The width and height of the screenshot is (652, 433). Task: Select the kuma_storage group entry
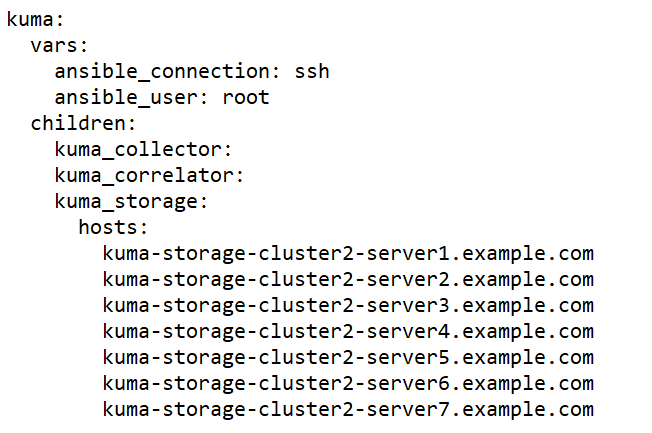point(131,202)
